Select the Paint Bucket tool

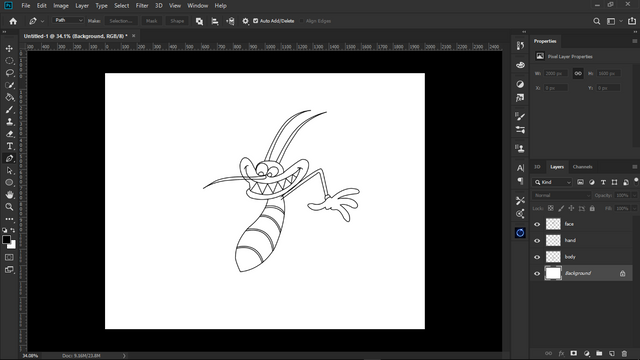coord(9,97)
